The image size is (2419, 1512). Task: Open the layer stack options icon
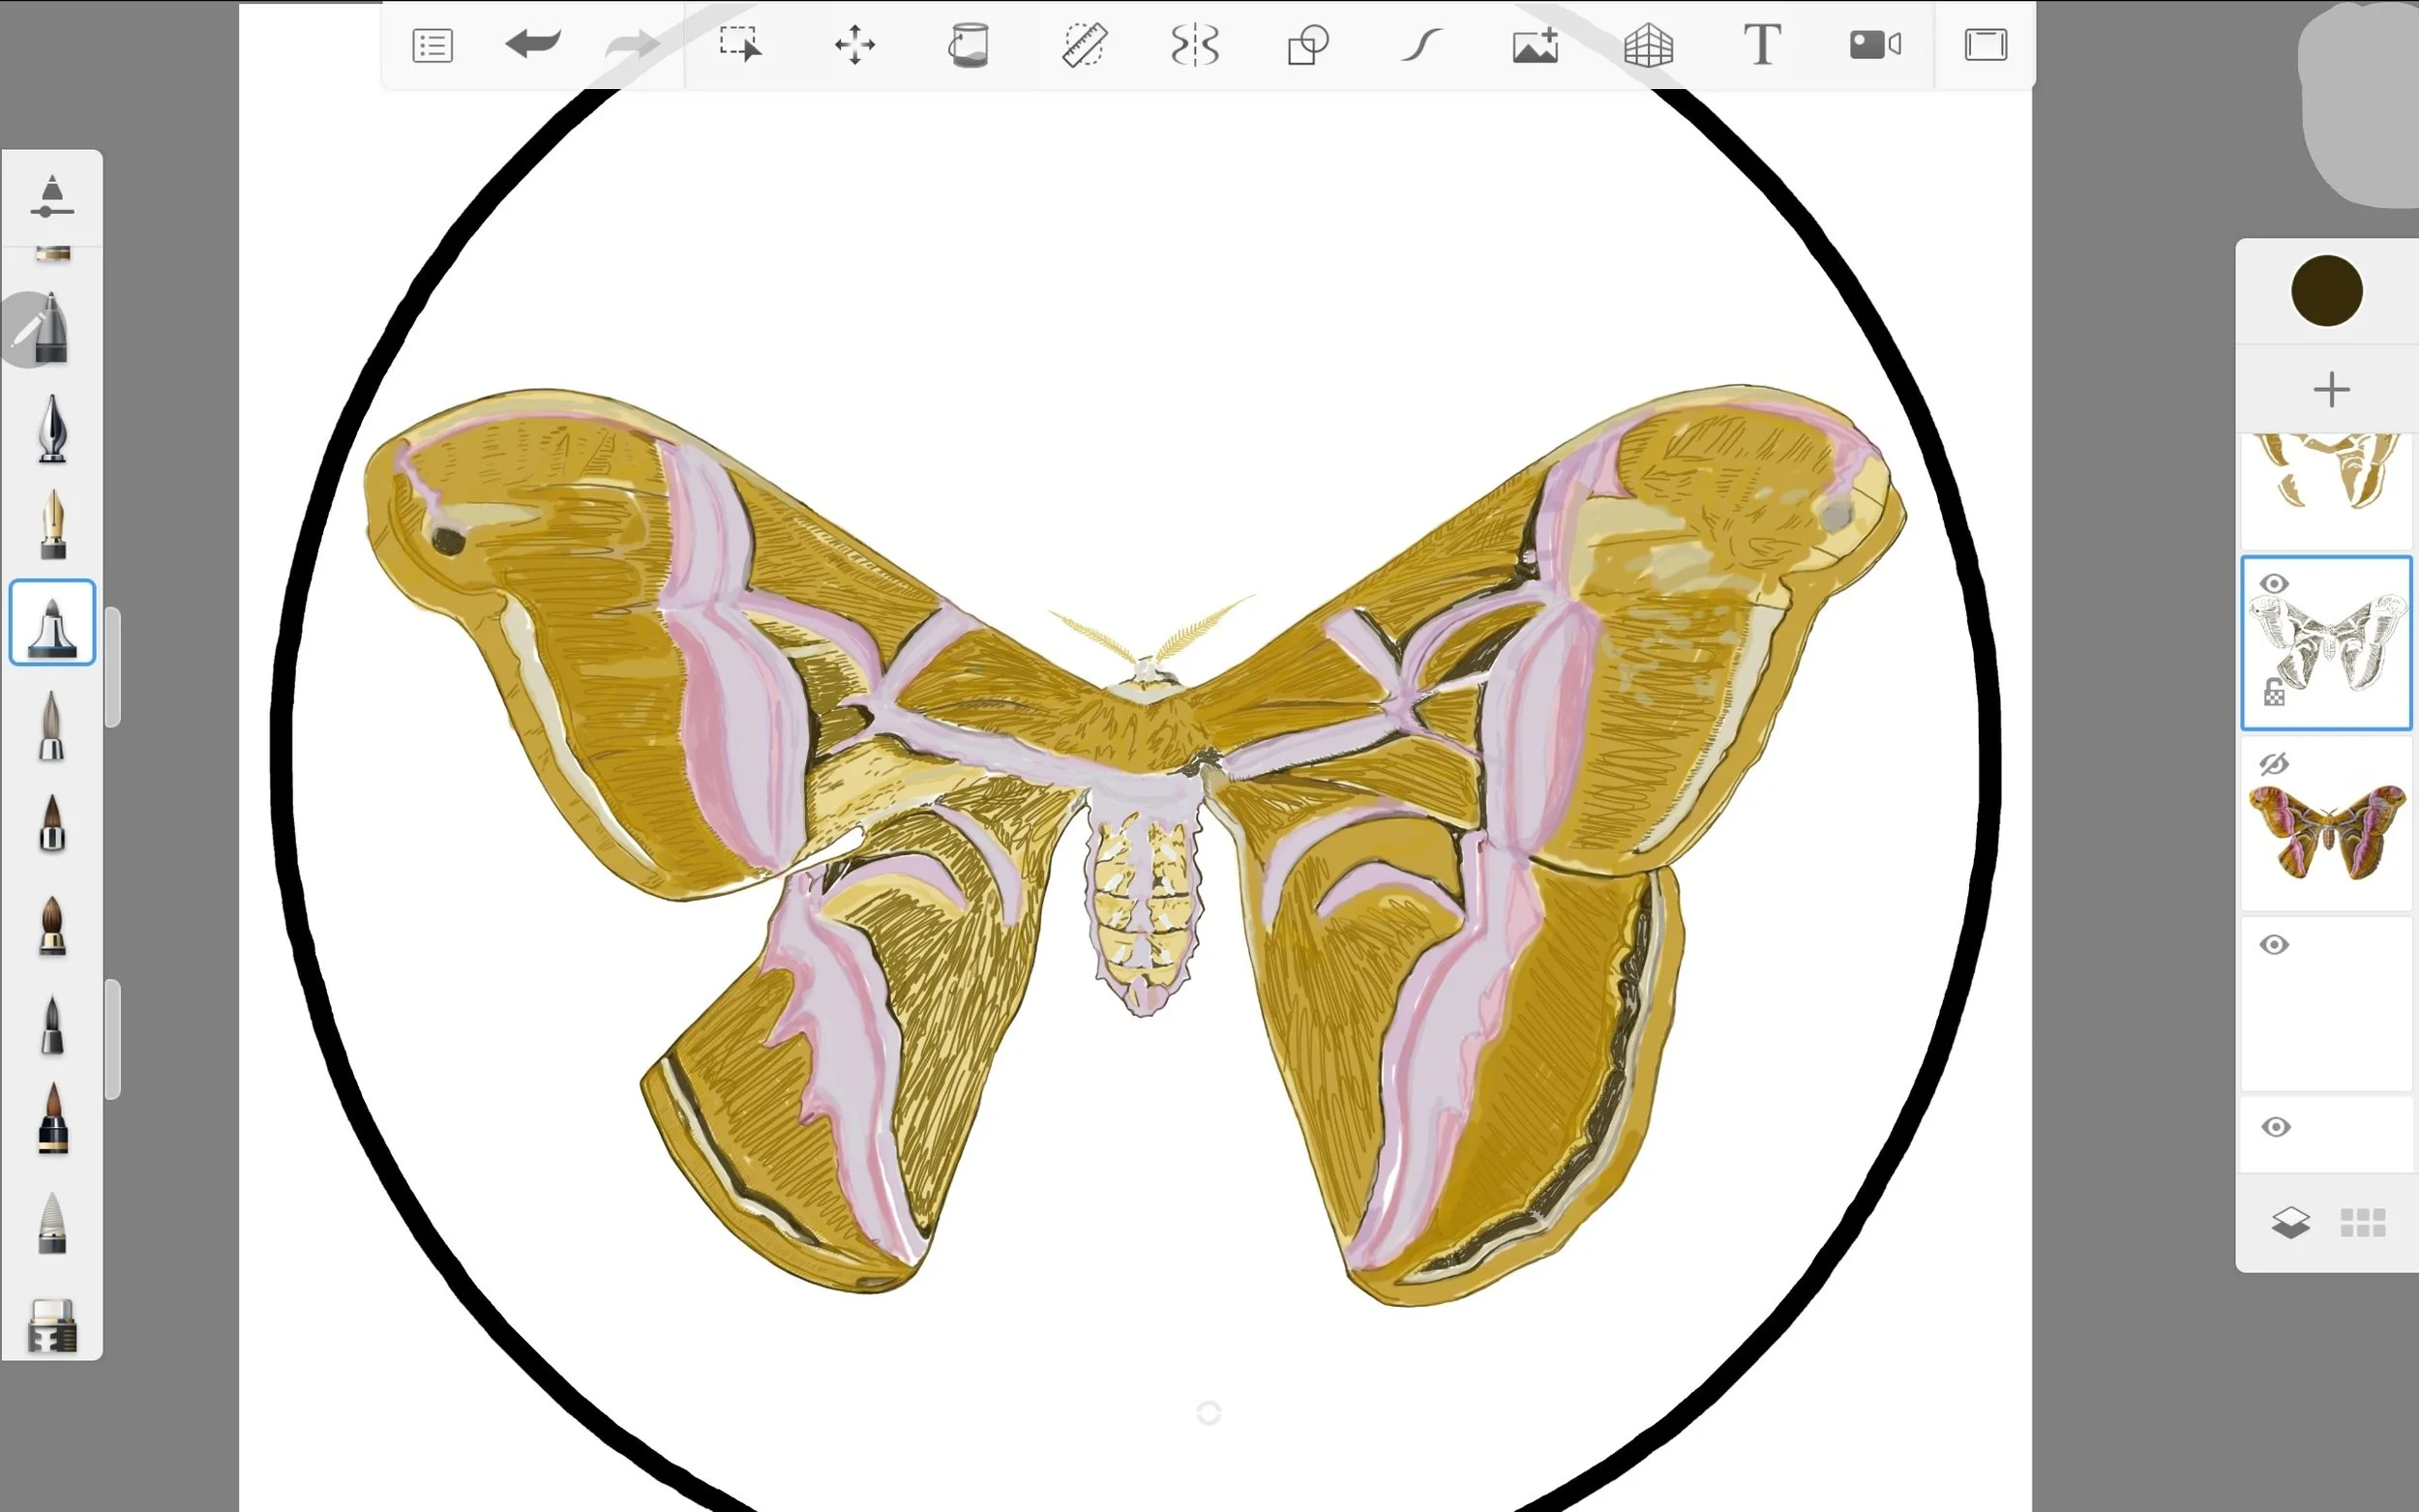(2290, 1222)
